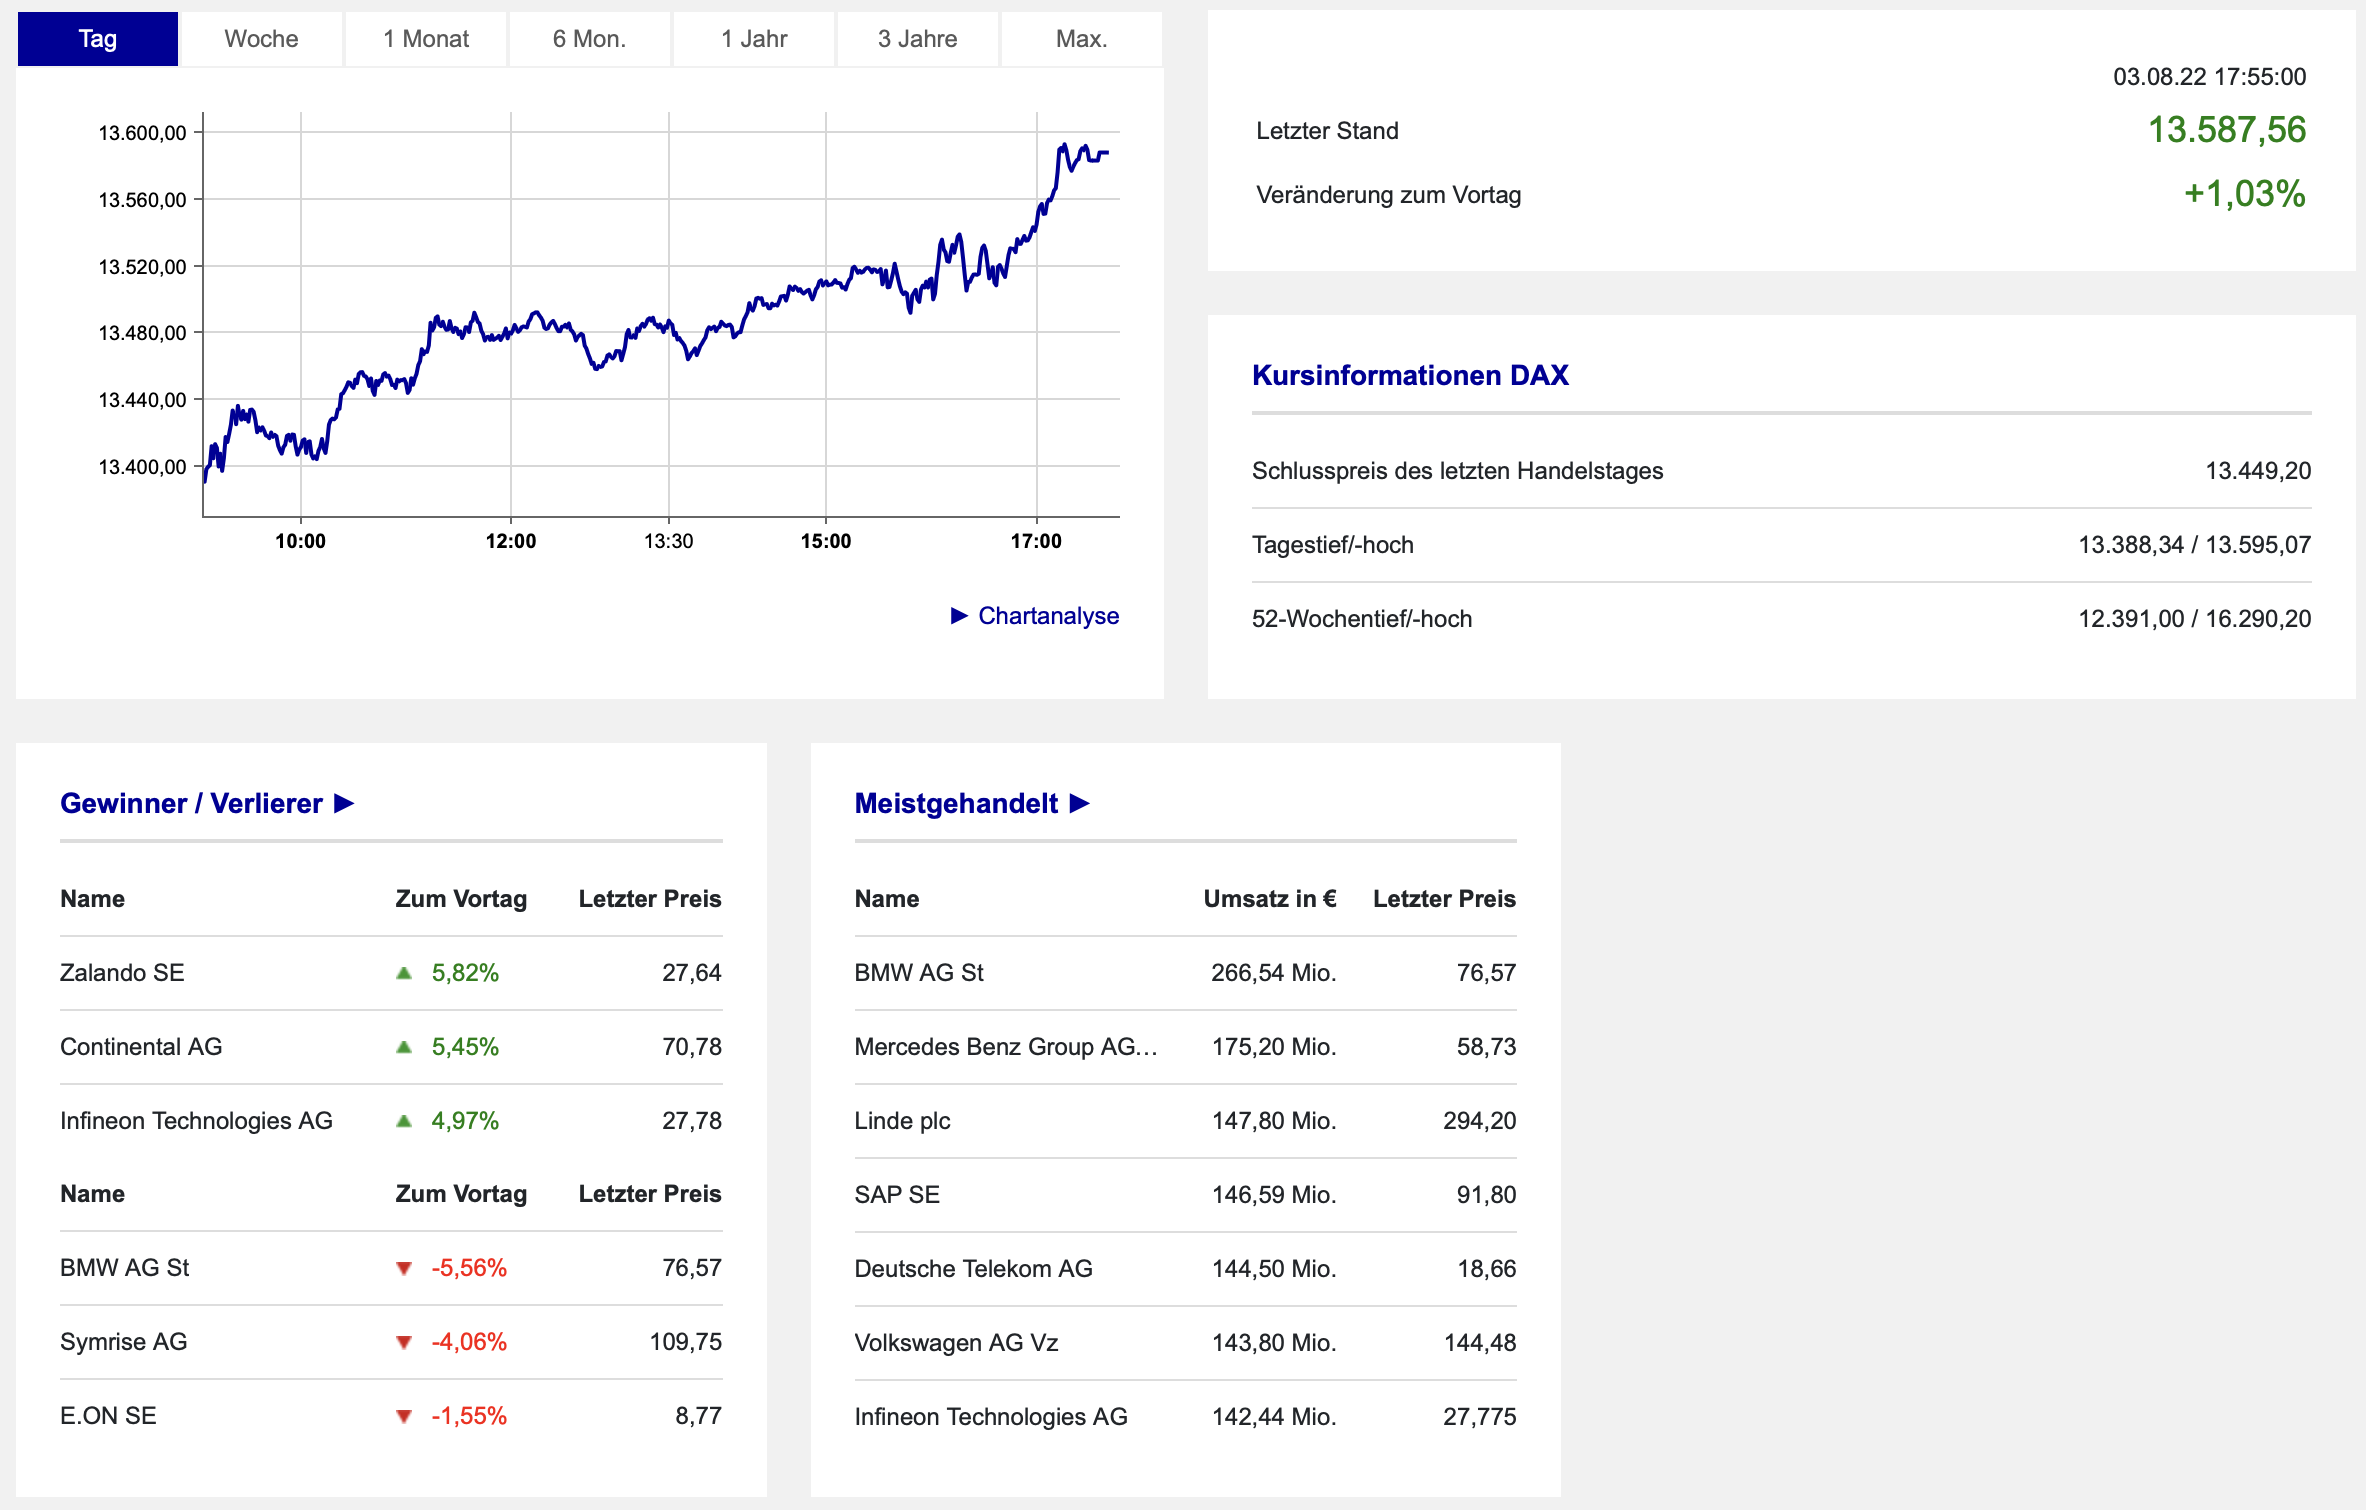Click the -4,06% change value
Viewport: 2366px width, 1510px height.
click(469, 1342)
